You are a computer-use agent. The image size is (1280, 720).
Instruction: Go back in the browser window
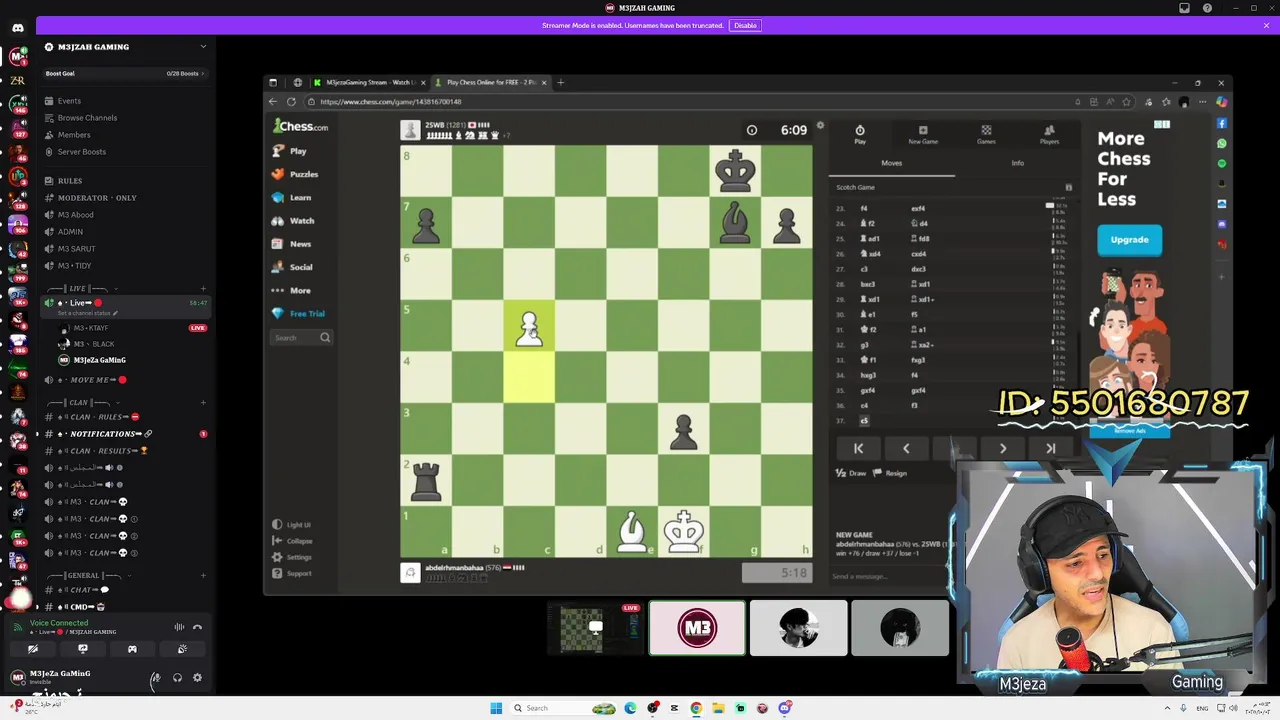point(273,102)
